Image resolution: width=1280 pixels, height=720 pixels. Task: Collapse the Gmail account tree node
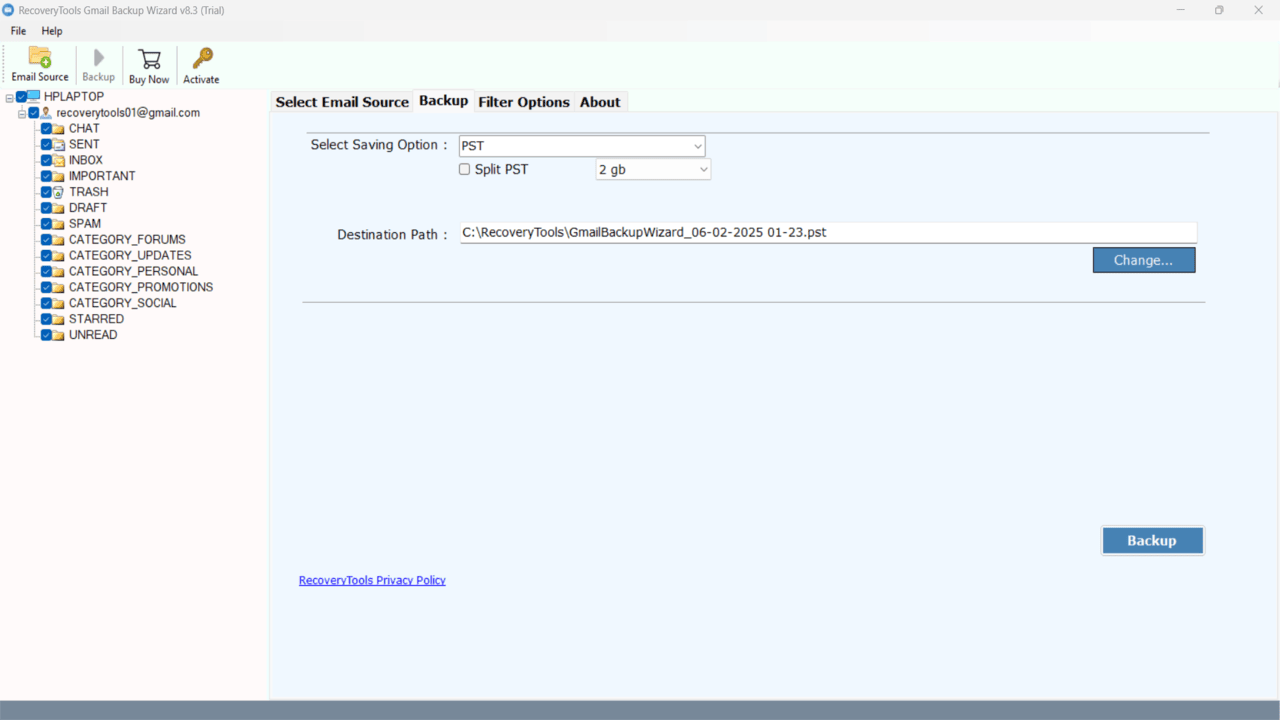click(22, 114)
